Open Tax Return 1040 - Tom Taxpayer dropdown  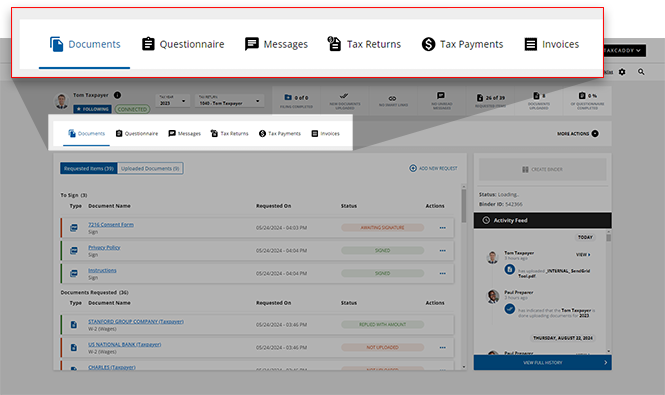[229, 101]
